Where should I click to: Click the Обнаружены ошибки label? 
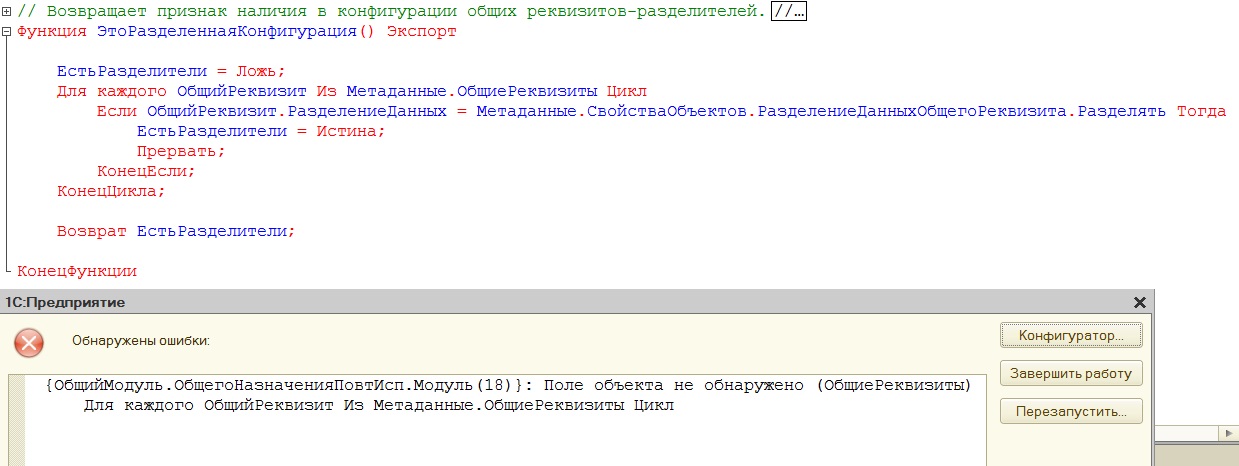(x=141, y=341)
